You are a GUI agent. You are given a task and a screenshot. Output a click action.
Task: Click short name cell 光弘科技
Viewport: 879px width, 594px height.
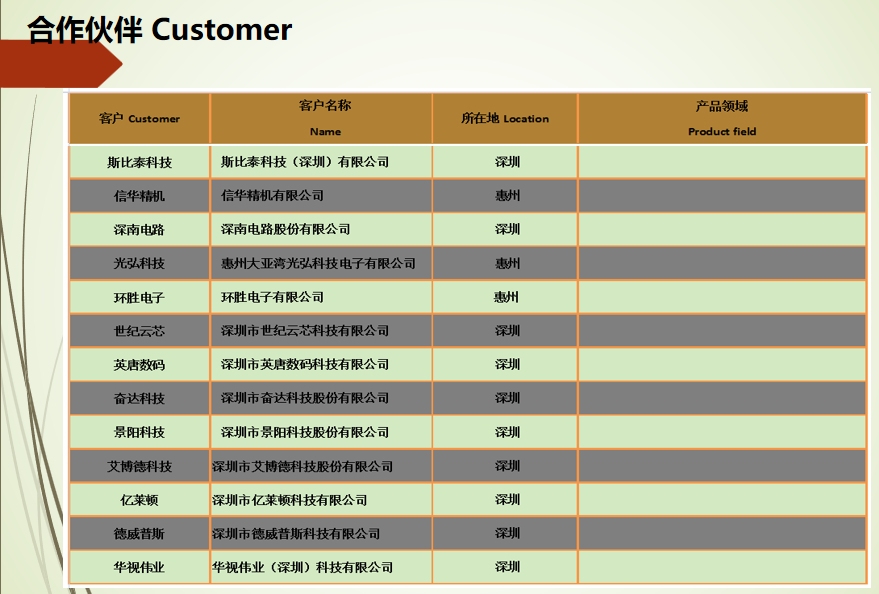140,263
